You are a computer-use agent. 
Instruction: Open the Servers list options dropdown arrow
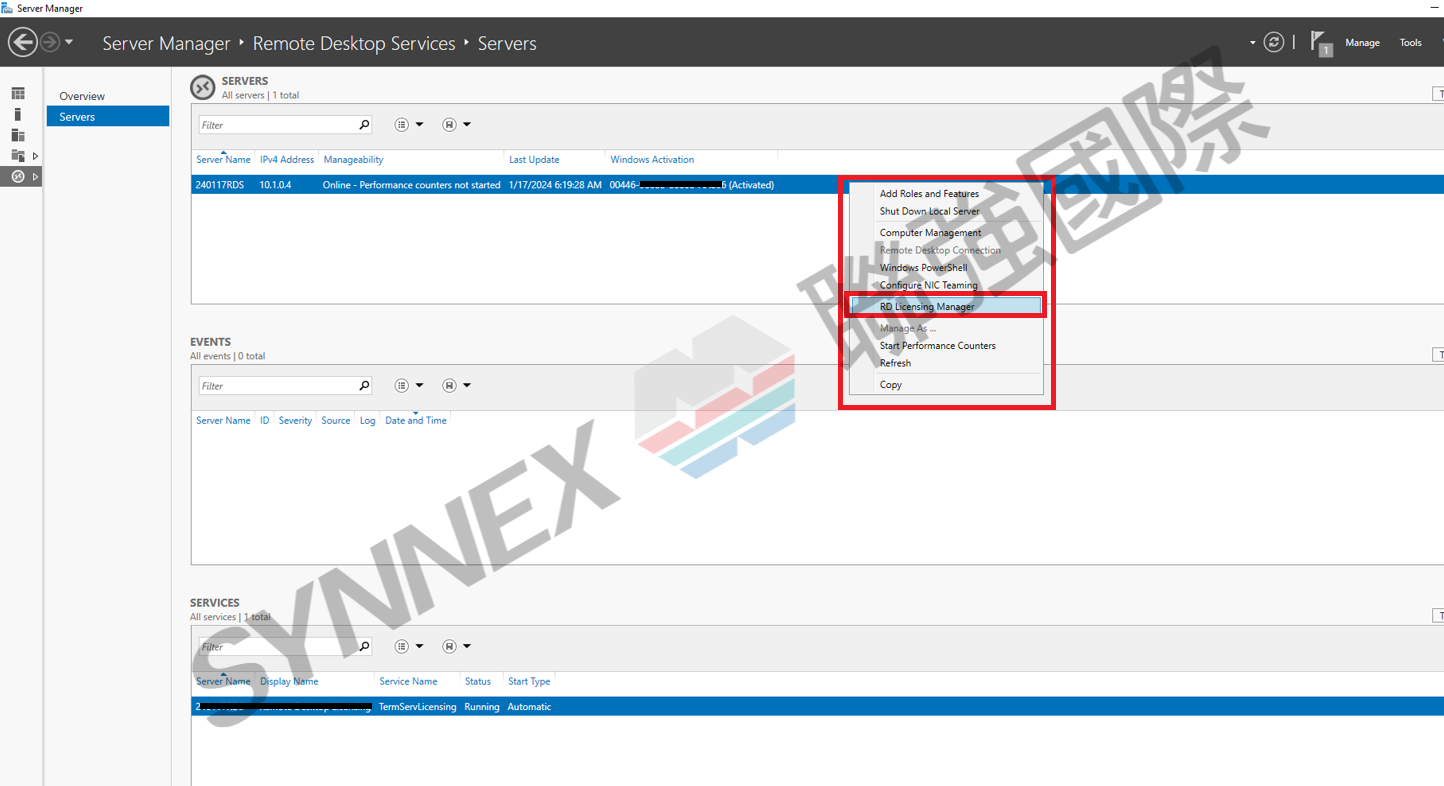pos(419,125)
